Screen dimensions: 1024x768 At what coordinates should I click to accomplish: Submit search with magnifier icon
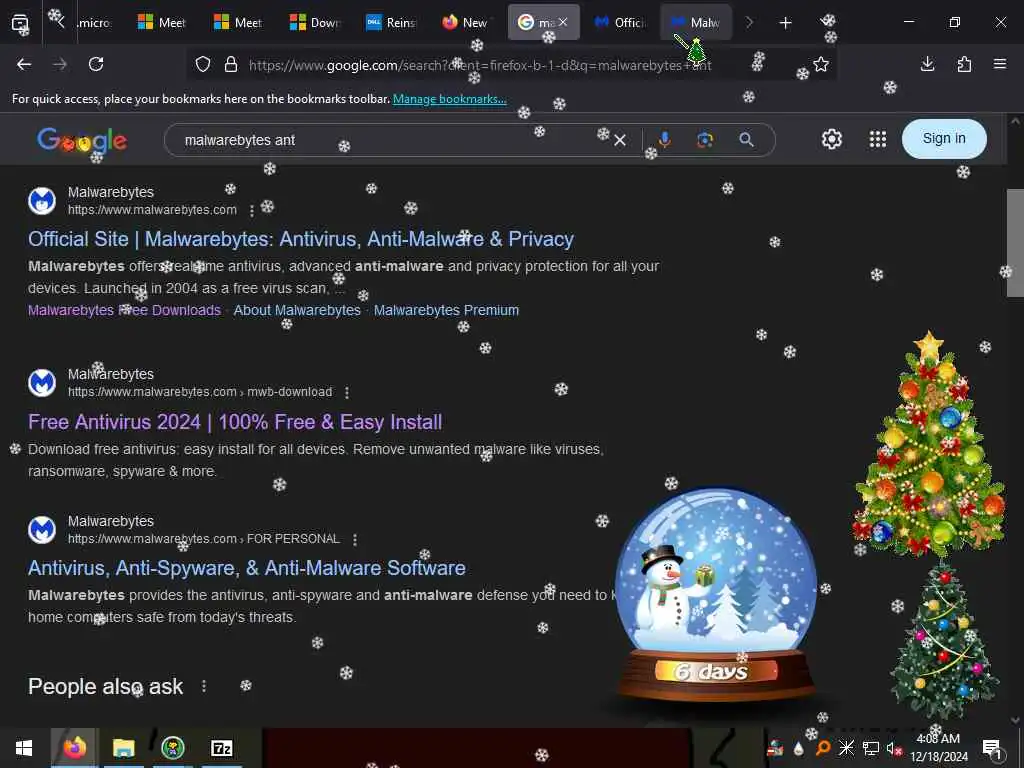coord(746,140)
